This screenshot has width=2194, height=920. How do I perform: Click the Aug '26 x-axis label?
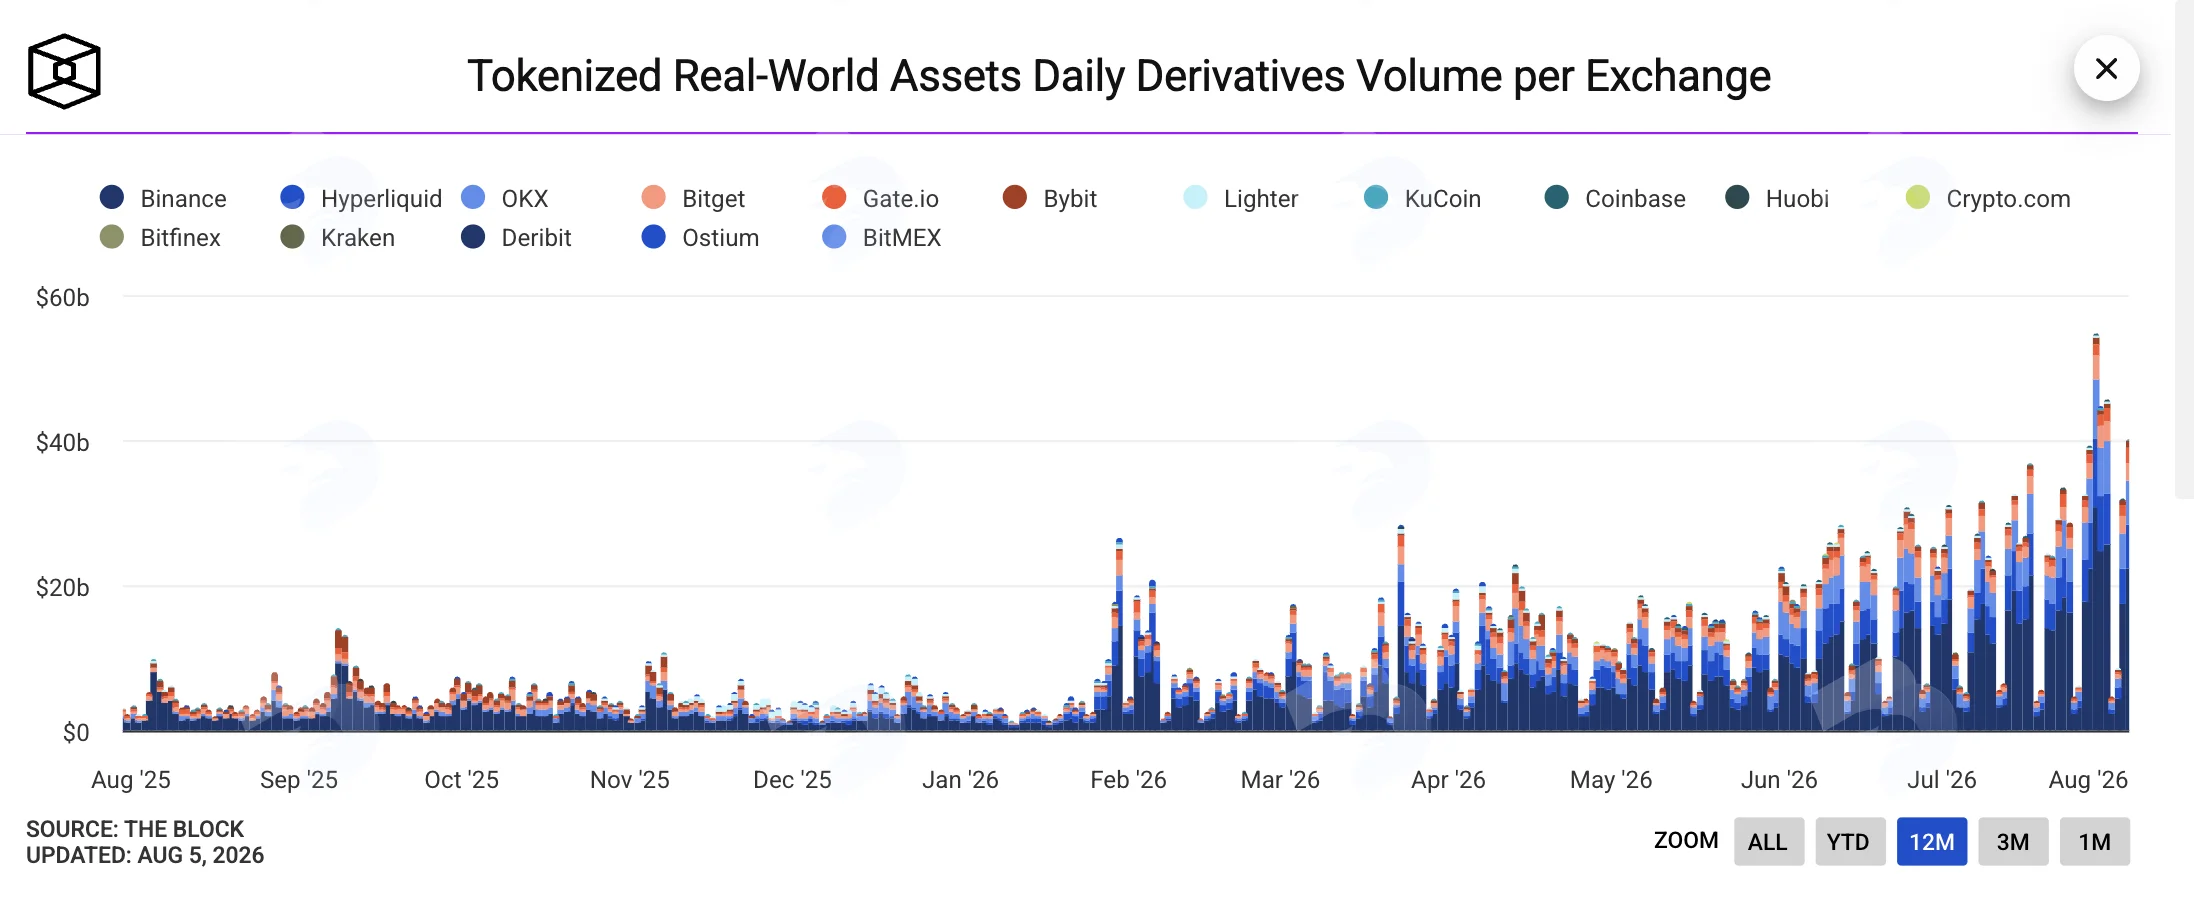click(x=2089, y=780)
